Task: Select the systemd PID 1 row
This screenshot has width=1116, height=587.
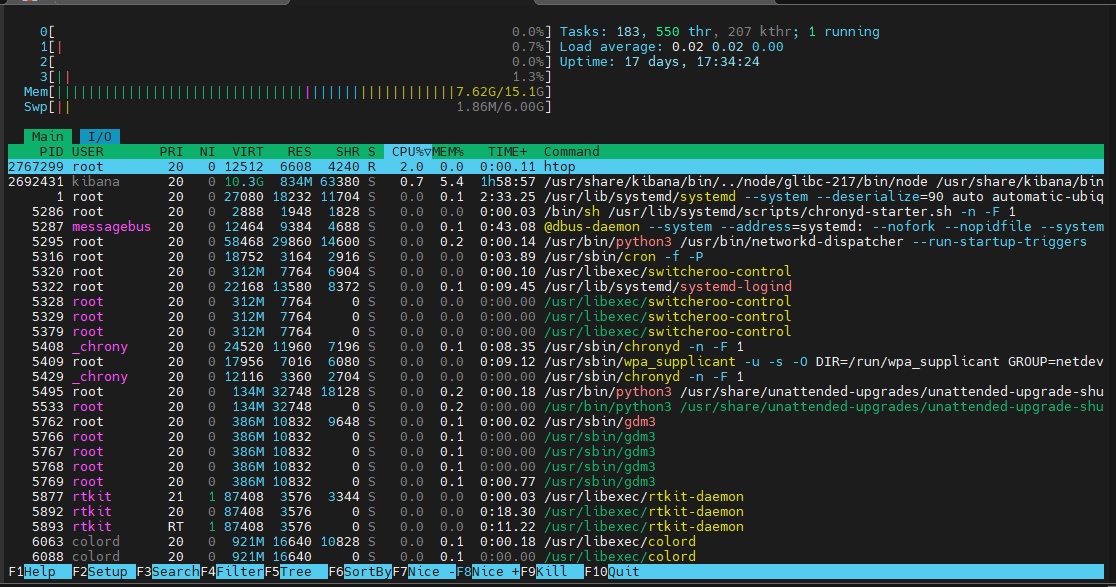Action: click(556, 196)
